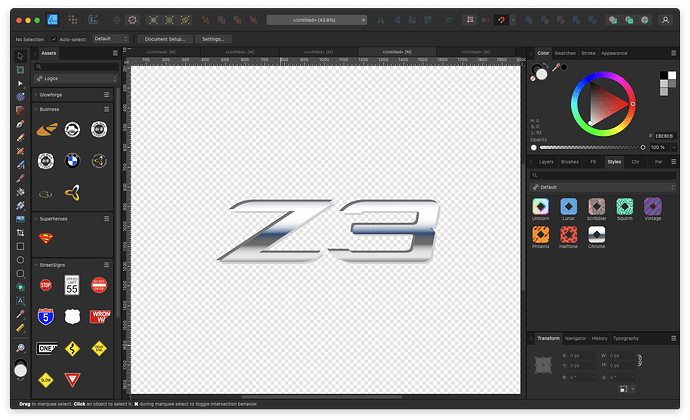Click the BMW logo asset
690x420 pixels.
pyautogui.click(x=73, y=161)
